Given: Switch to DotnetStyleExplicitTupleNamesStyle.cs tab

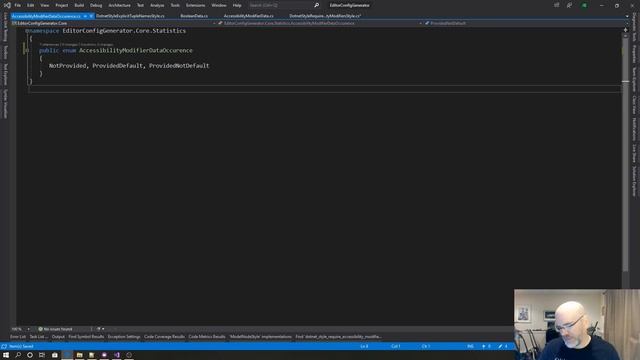Looking at the screenshot, I should pos(130,16).
